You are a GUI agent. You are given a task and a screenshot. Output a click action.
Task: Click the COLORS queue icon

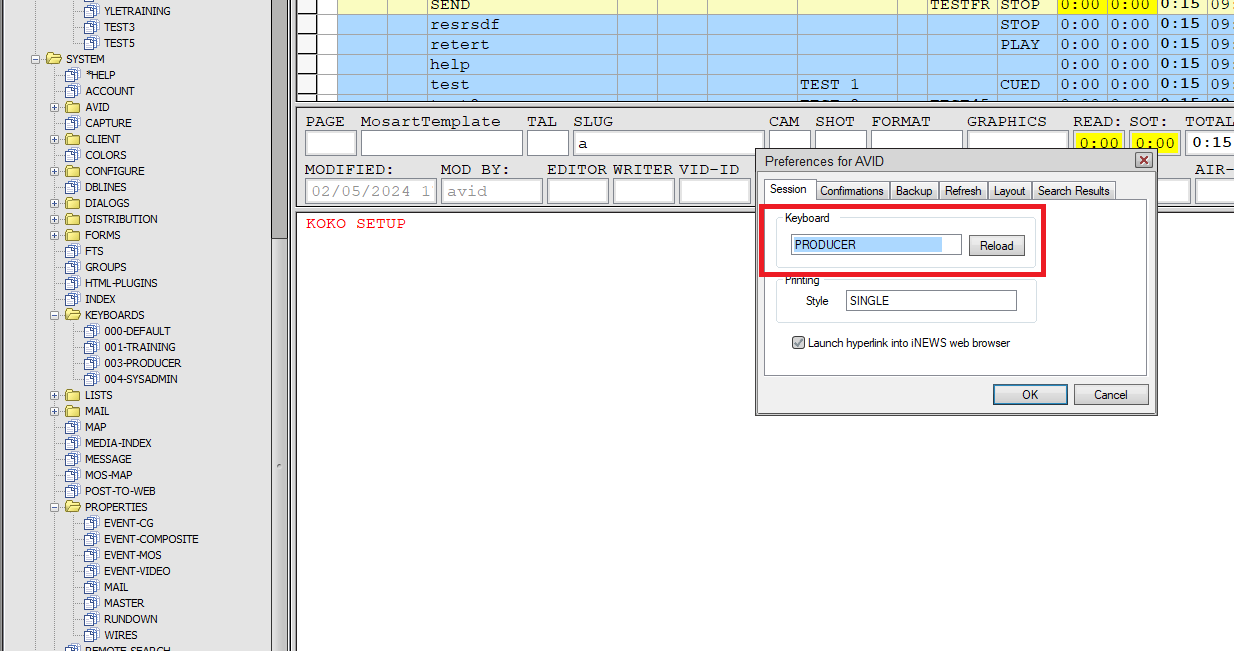[x=73, y=155]
